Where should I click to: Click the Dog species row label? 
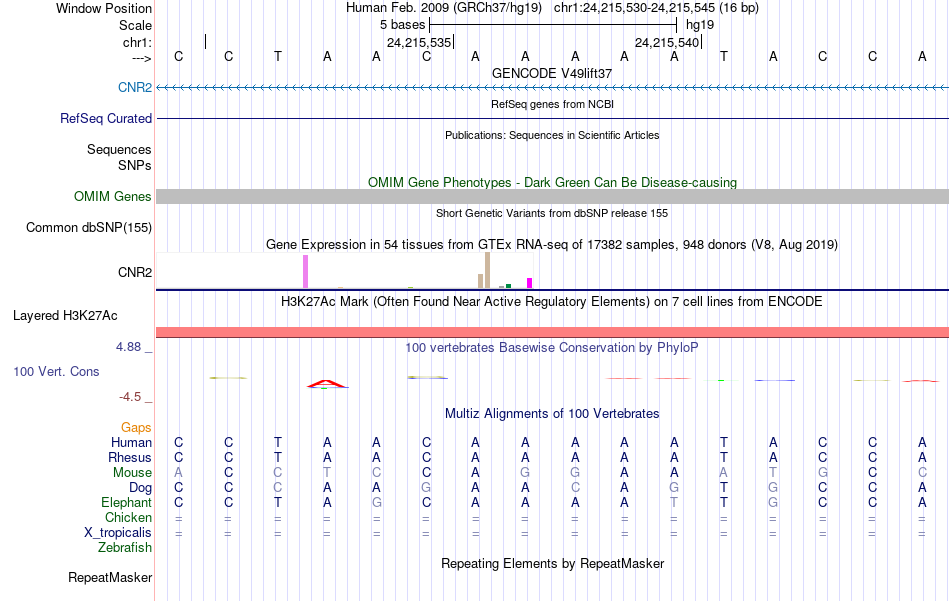[x=140, y=488]
